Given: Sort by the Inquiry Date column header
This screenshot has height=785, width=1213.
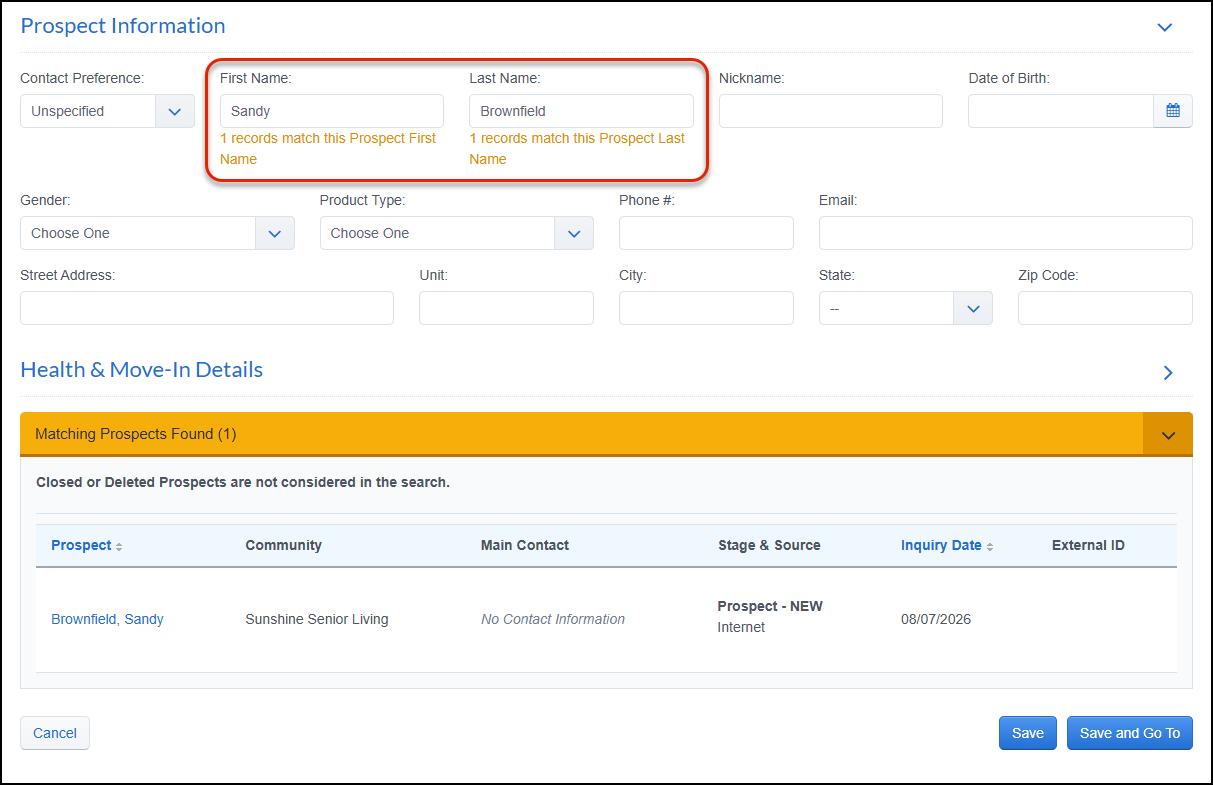Looking at the screenshot, I should pyautogui.click(x=947, y=546).
